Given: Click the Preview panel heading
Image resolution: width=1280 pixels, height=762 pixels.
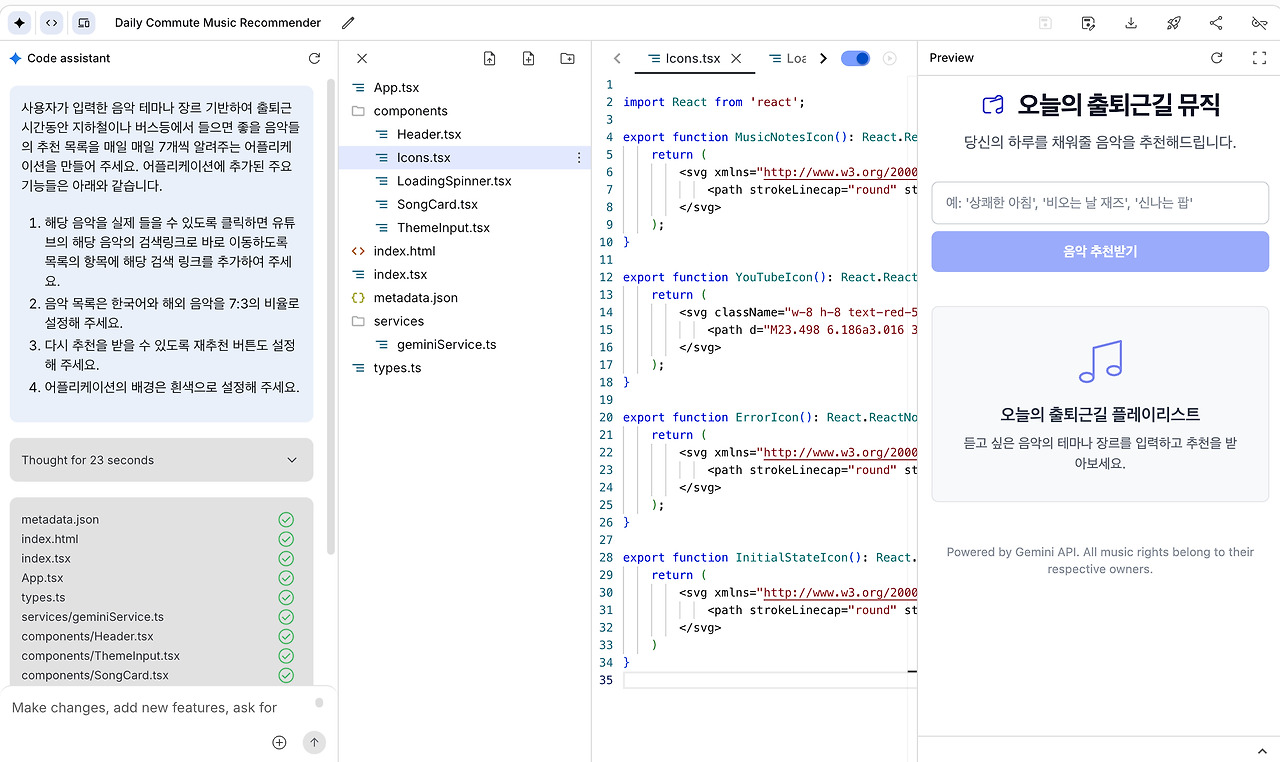Looking at the screenshot, I should (951, 58).
